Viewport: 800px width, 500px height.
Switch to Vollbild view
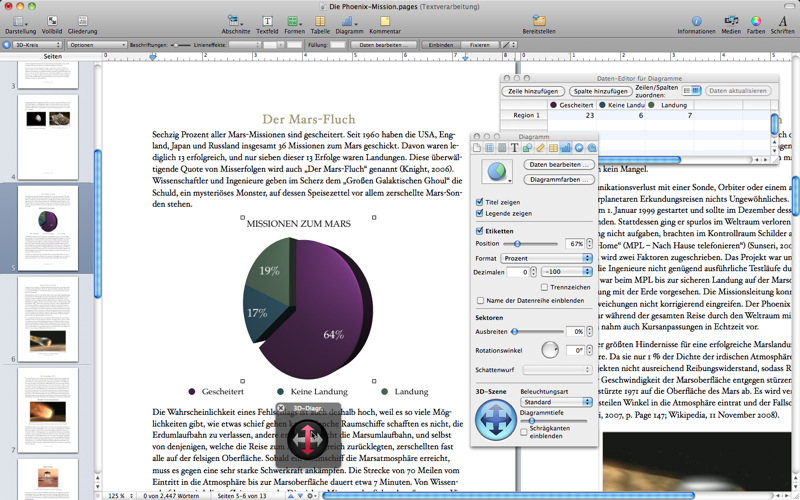click(52, 20)
